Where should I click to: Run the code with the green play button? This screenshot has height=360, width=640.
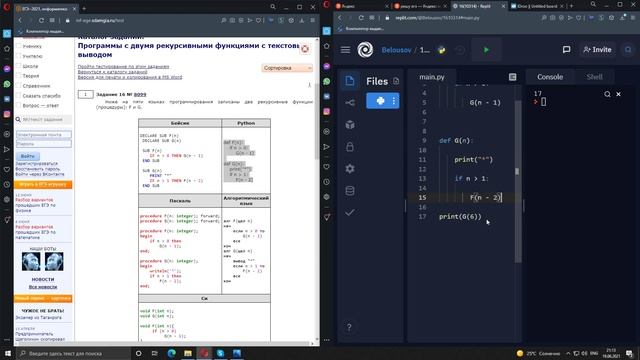486,50
